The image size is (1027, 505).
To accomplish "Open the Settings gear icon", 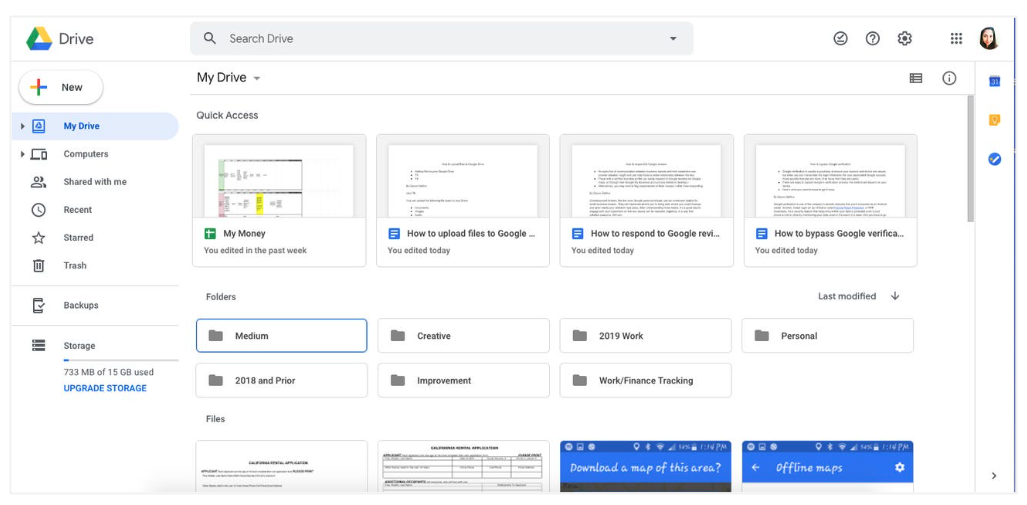I will [x=905, y=39].
